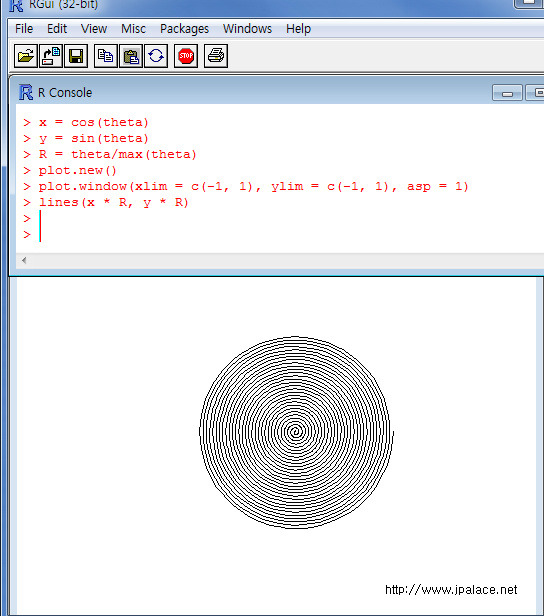This screenshot has width=544, height=616.
Task: Open the Packages menu
Action: 184,29
